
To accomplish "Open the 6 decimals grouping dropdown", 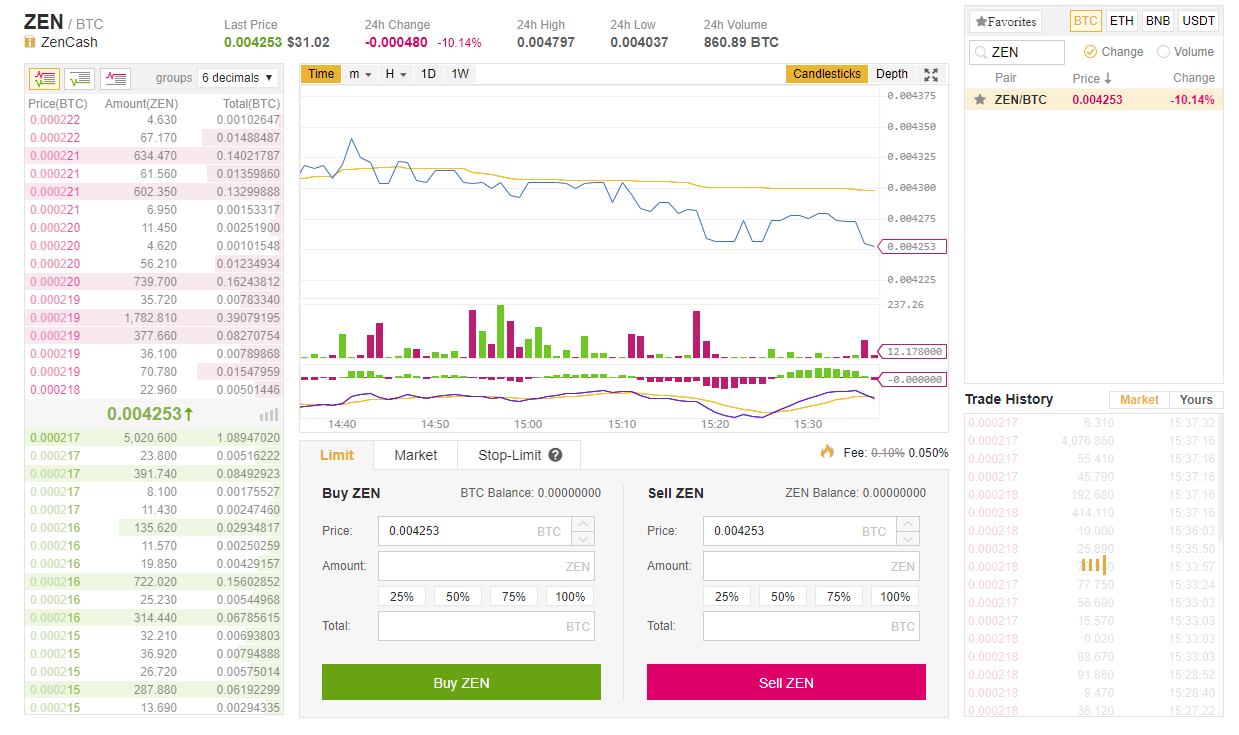I will (x=238, y=77).
